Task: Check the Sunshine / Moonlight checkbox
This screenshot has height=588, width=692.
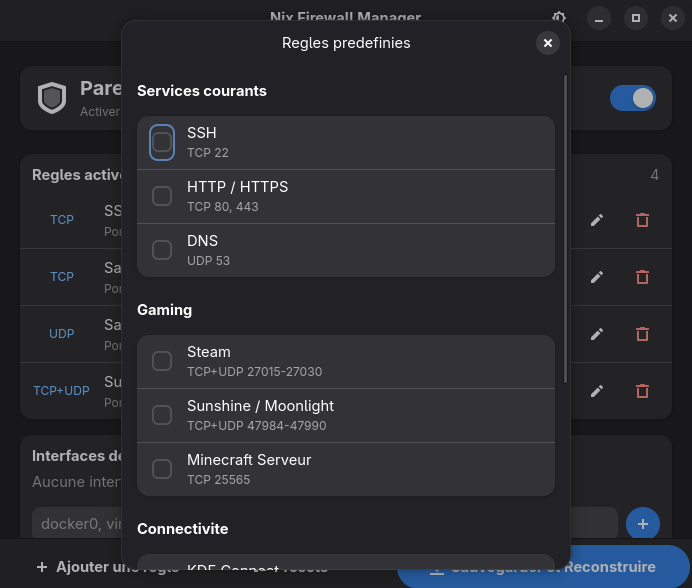Action: pyautogui.click(x=162, y=415)
